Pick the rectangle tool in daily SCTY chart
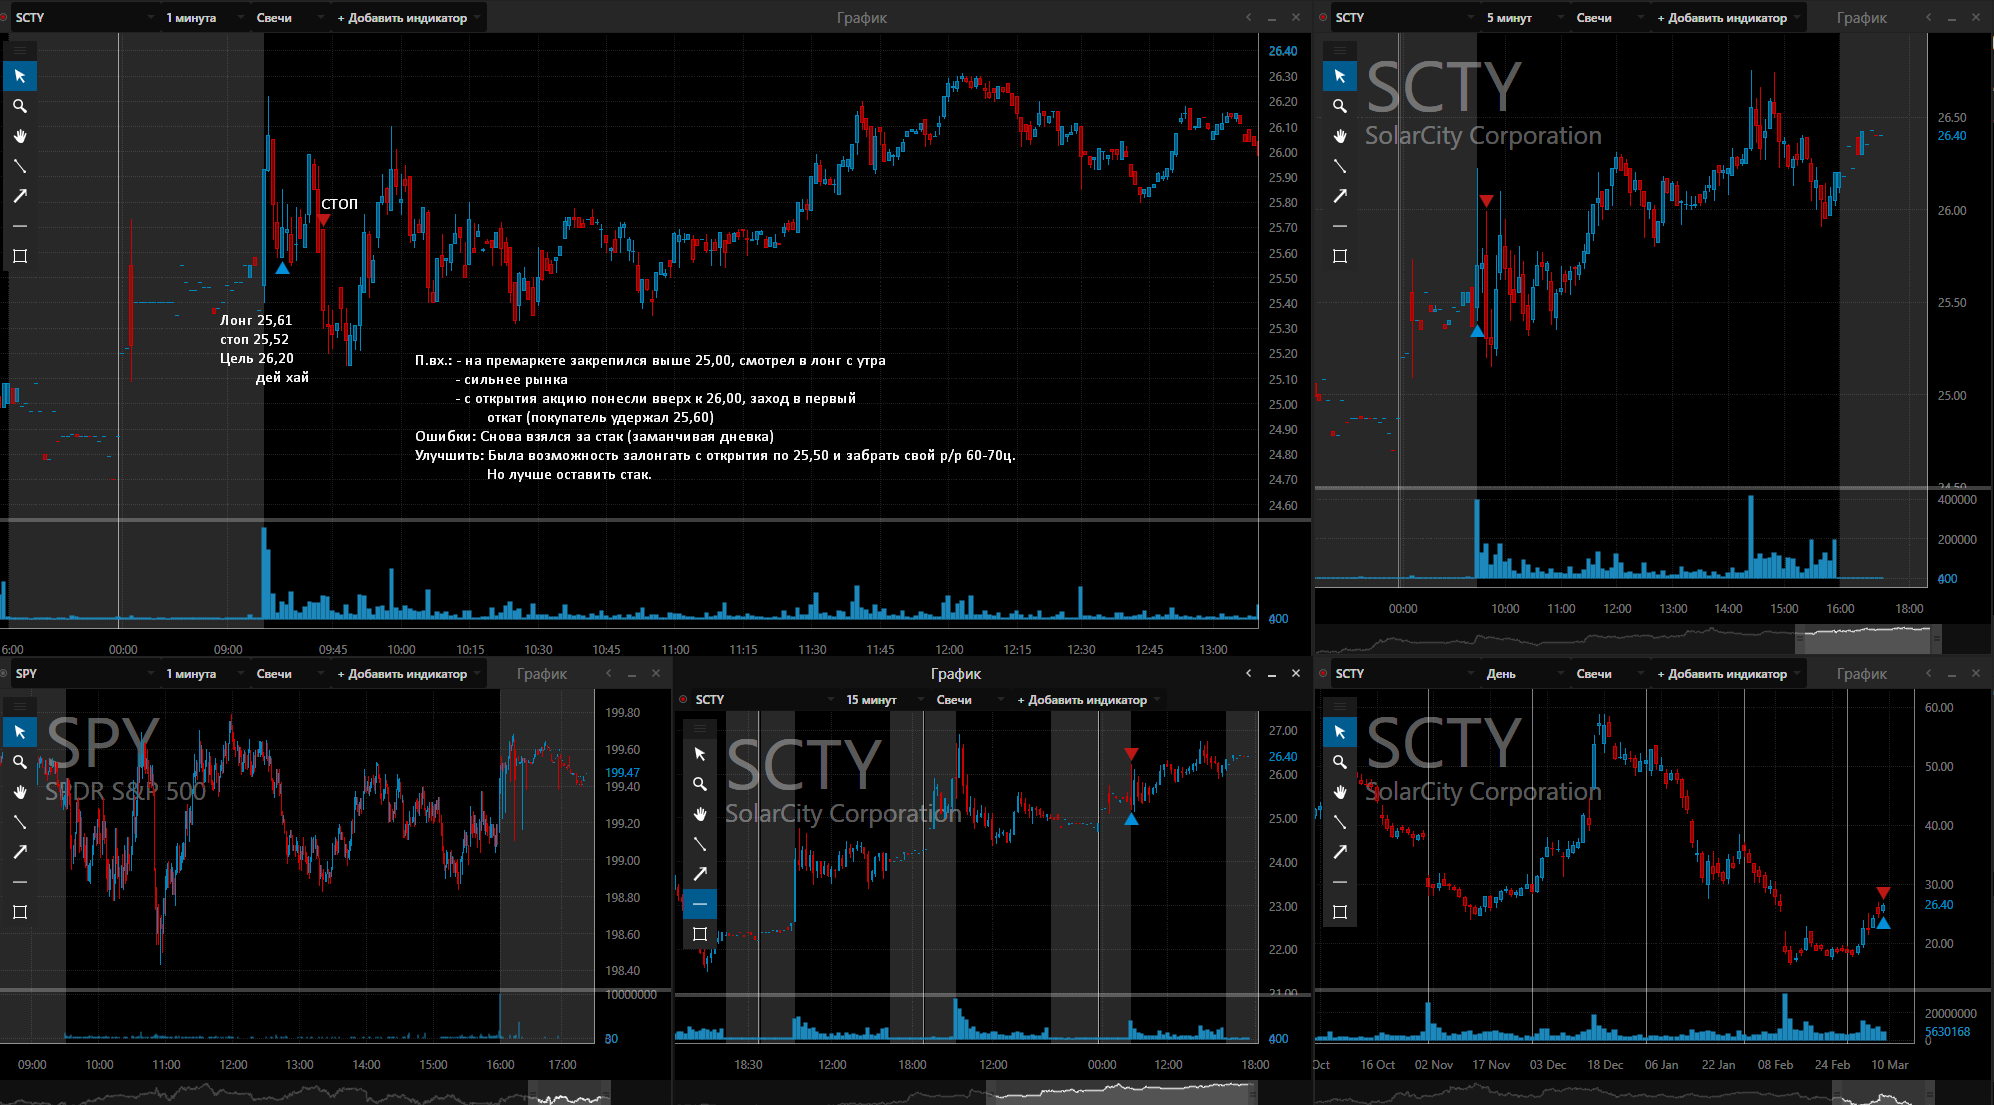The height and width of the screenshot is (1105, 1994). [x=1340, y=912]
